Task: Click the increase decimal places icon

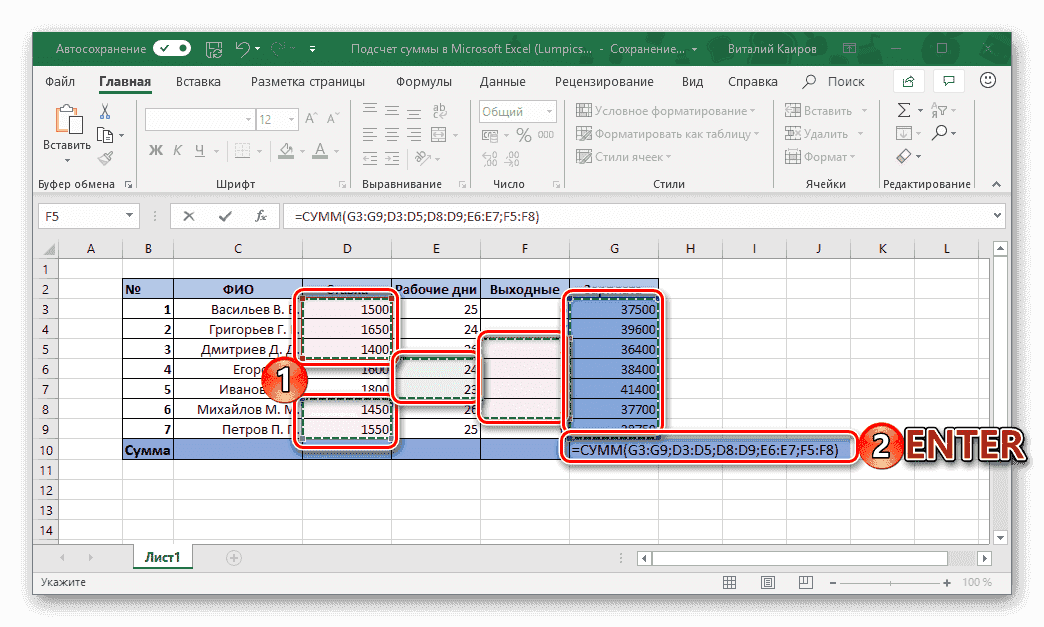Action: coord(489,156)
